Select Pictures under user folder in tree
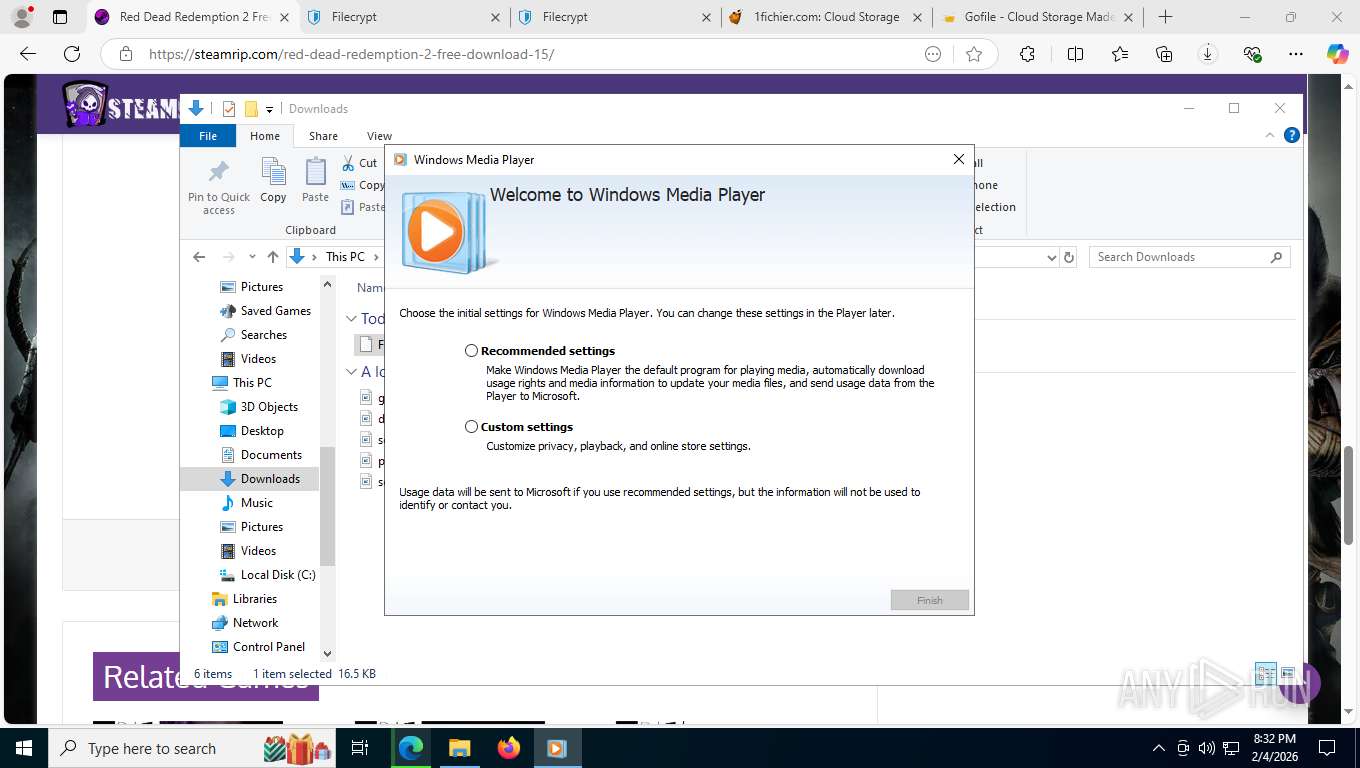The height and width of the screenshot is (768, 1360). tap(261, 287)
